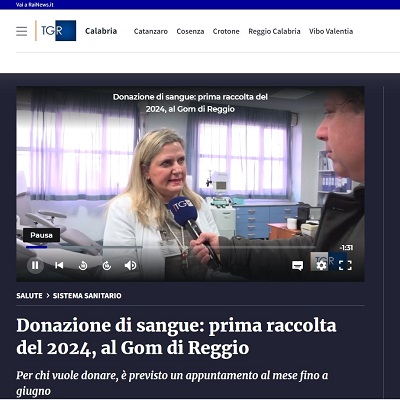
Task: Enter fullscreen video mode
Action: tap(345, 266)
